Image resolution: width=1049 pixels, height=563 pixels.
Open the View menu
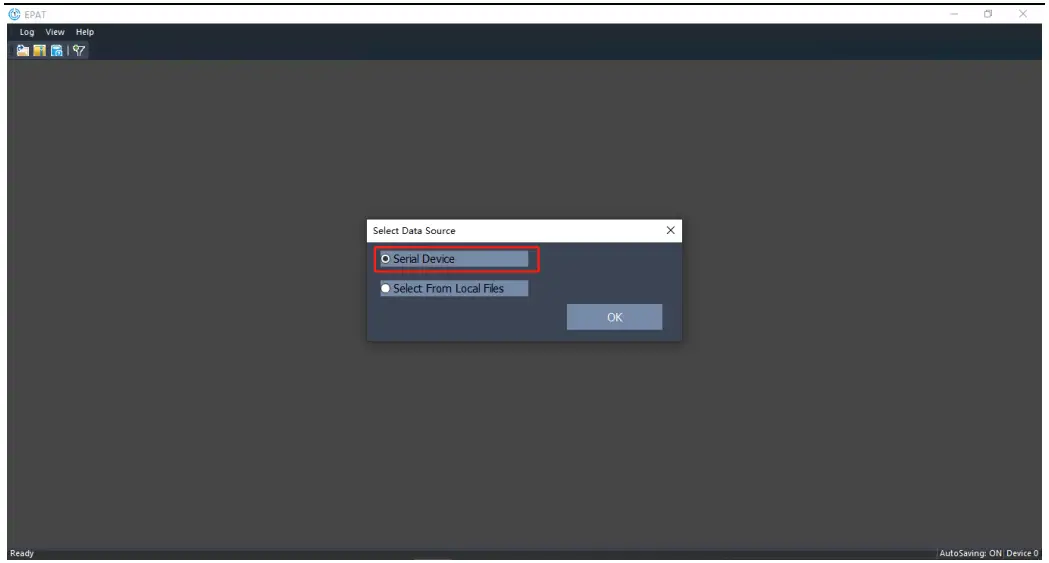(55, 32)
